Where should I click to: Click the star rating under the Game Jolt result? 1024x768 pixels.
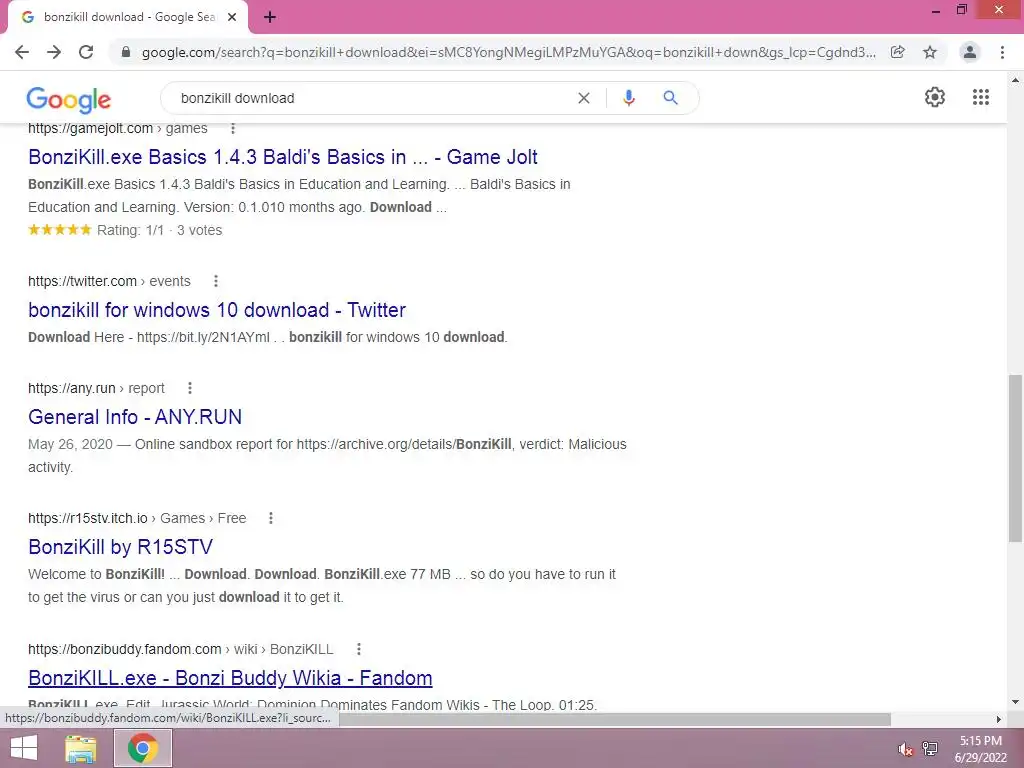coord(59,230)
